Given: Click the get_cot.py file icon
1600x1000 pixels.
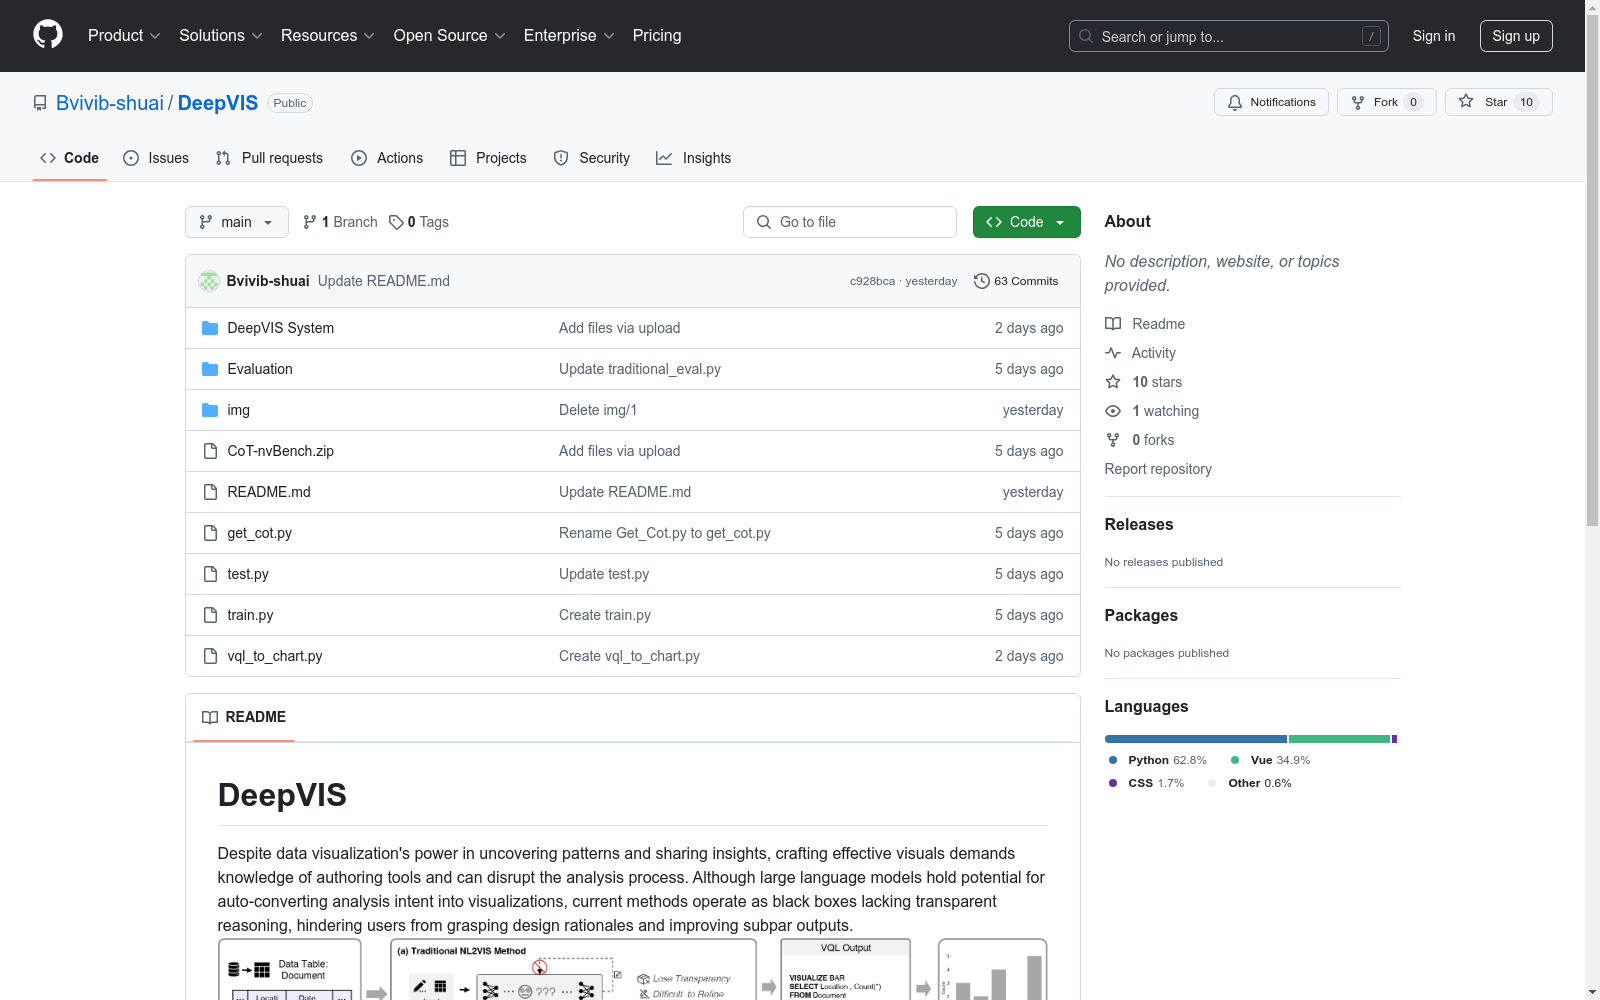Looking at the screenshot, I should [x=210, y=533].
